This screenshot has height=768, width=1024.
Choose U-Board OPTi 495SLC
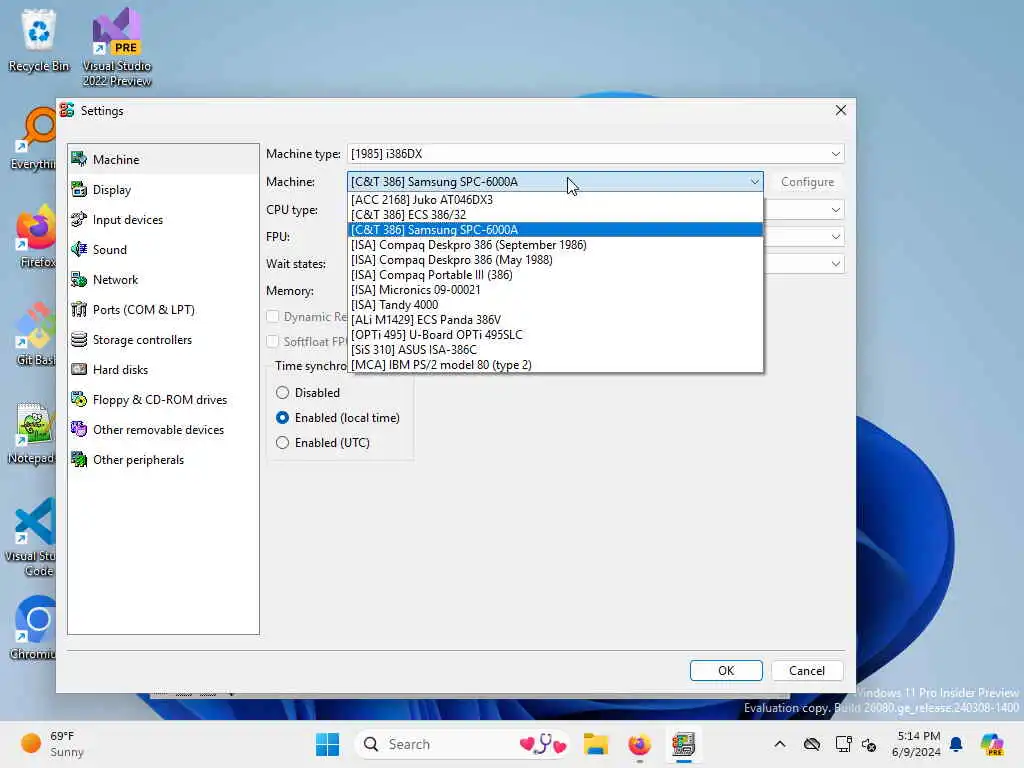click(x=555, y=335)
